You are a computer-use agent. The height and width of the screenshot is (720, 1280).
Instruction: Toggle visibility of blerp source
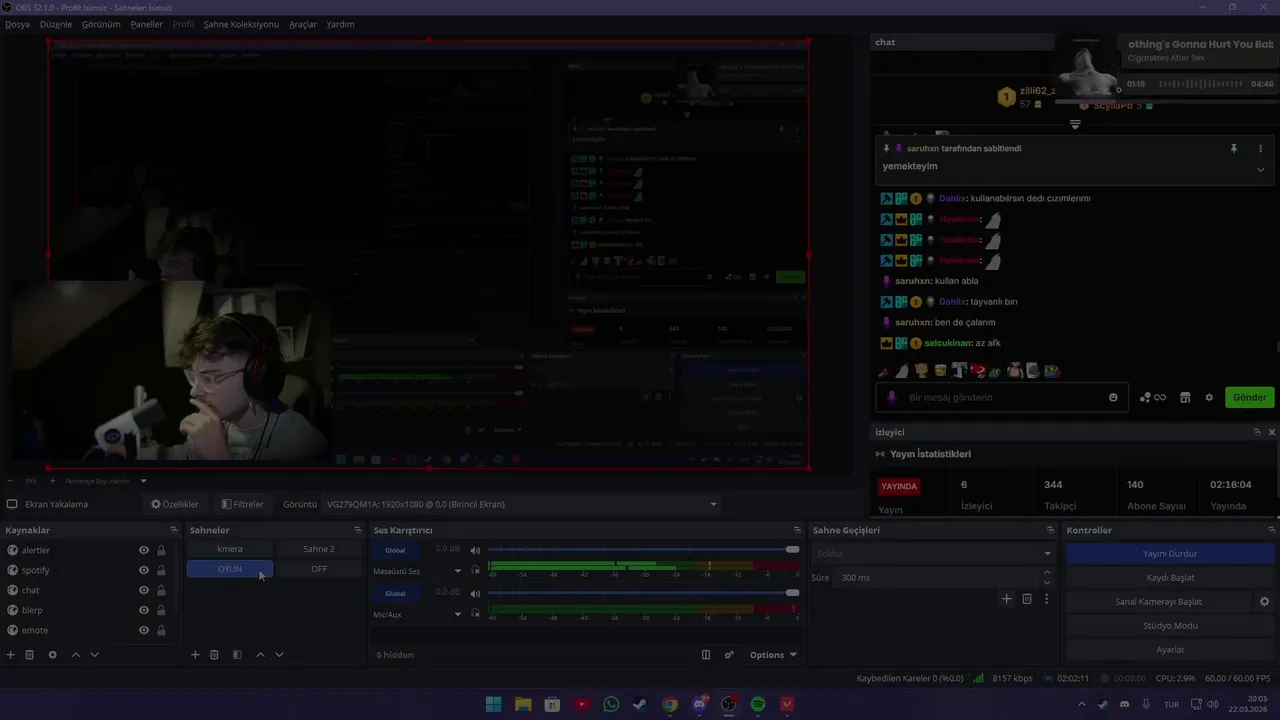pyautogui.click(x=144, y=610)
